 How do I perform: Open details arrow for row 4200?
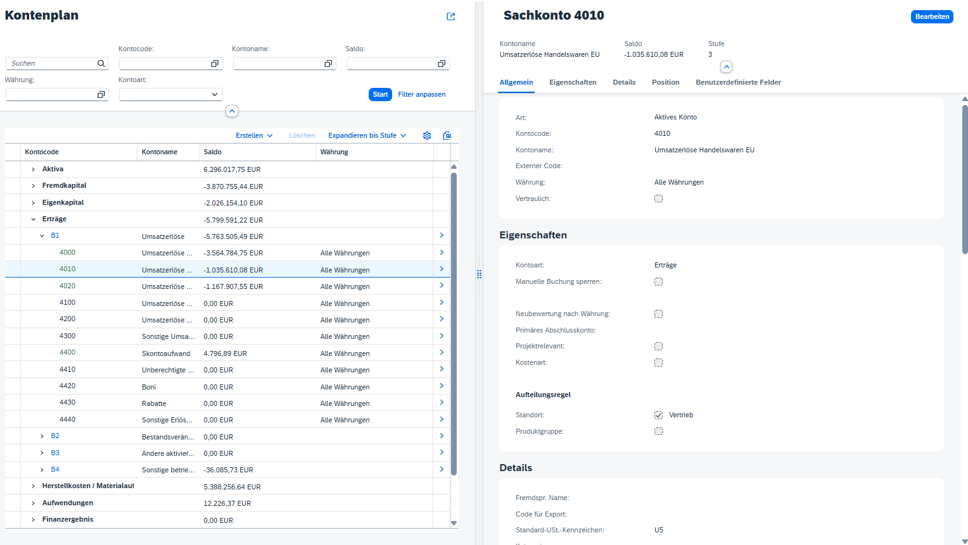(441, 319)
